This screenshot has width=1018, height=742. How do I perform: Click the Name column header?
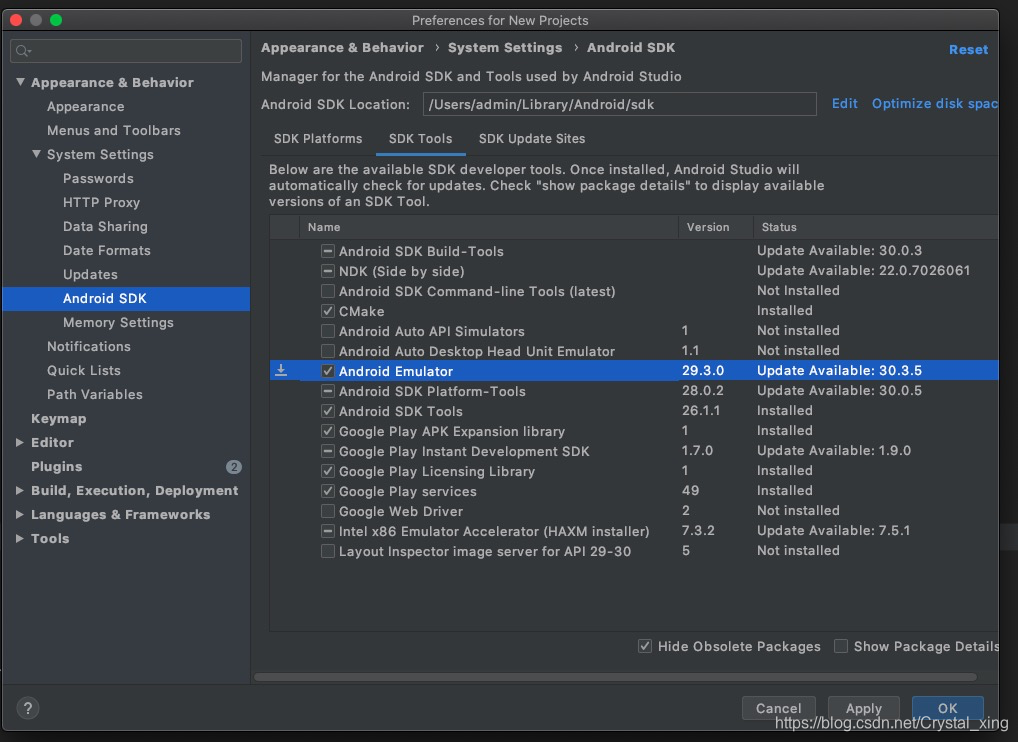(x=488, y=227)
